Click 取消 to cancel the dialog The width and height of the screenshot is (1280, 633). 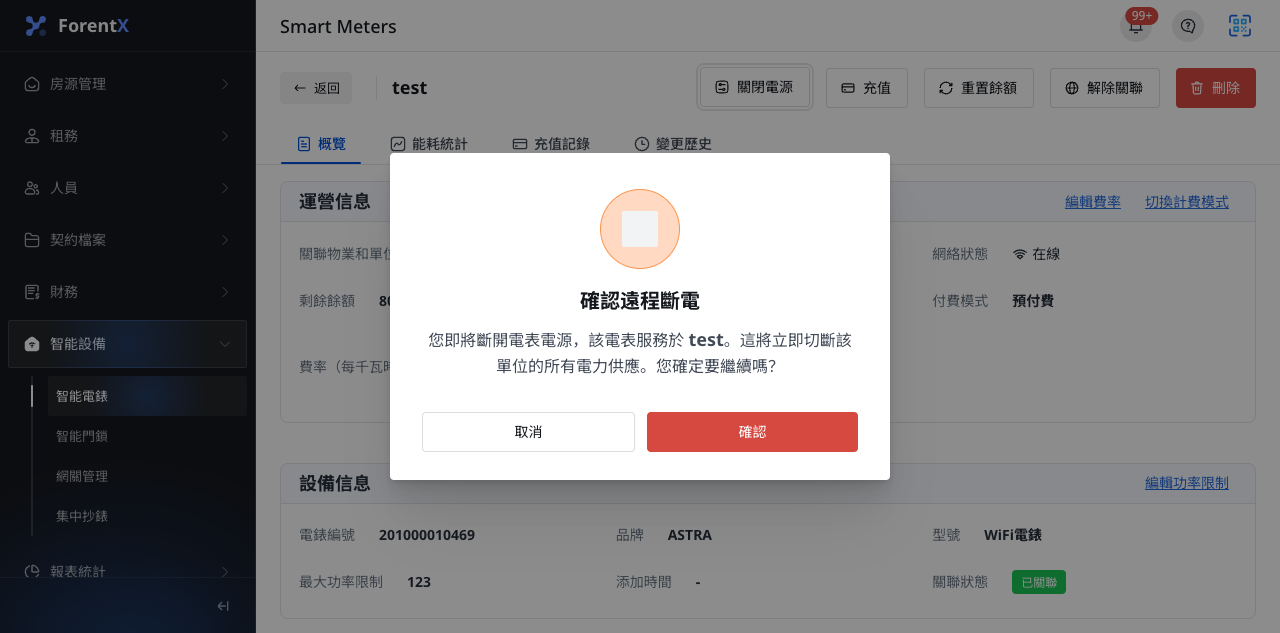click(x=528, y=432)
